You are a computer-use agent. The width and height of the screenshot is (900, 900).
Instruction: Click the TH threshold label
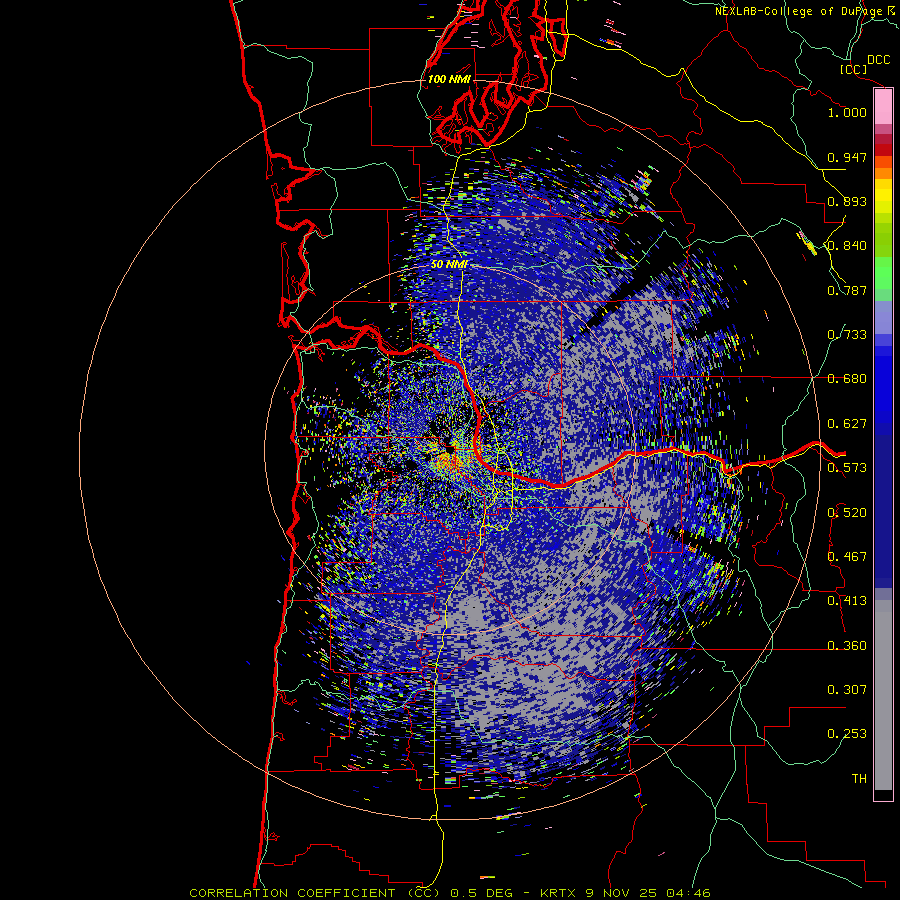tap(859, 779)
